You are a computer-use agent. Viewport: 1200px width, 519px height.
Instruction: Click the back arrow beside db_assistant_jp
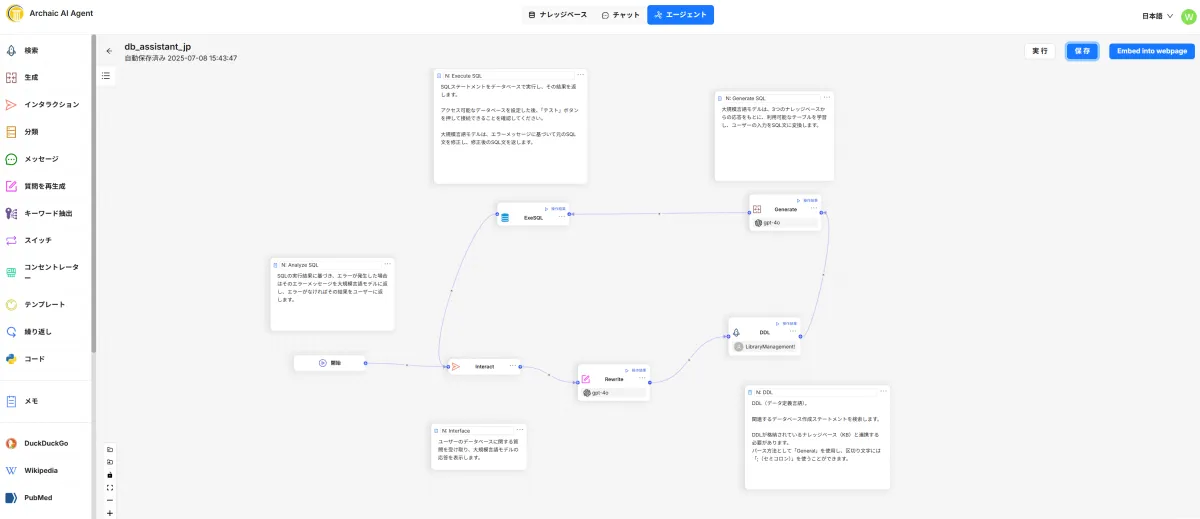point(109,51)
